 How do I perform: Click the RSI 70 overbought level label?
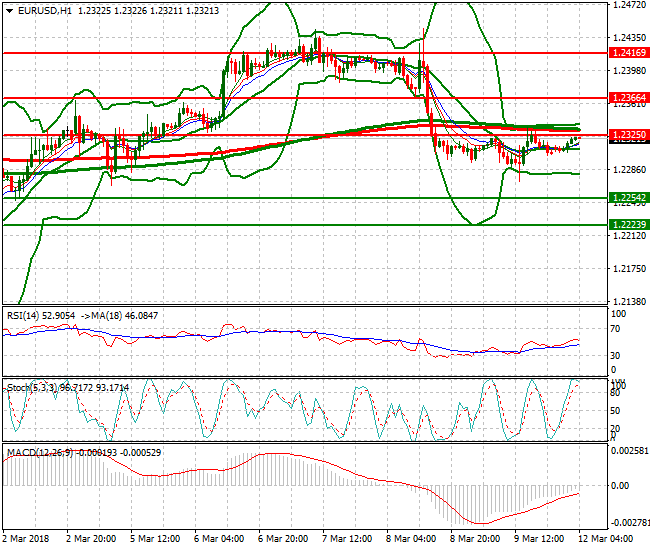point(616,327)
